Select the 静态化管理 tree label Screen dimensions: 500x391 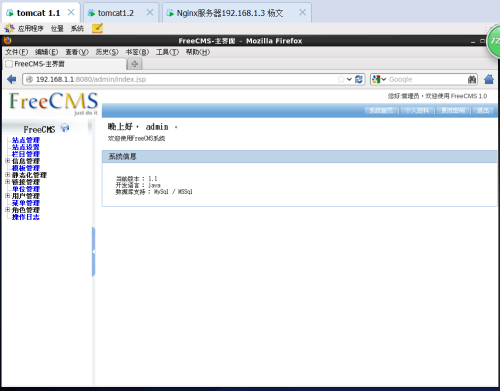29,175
